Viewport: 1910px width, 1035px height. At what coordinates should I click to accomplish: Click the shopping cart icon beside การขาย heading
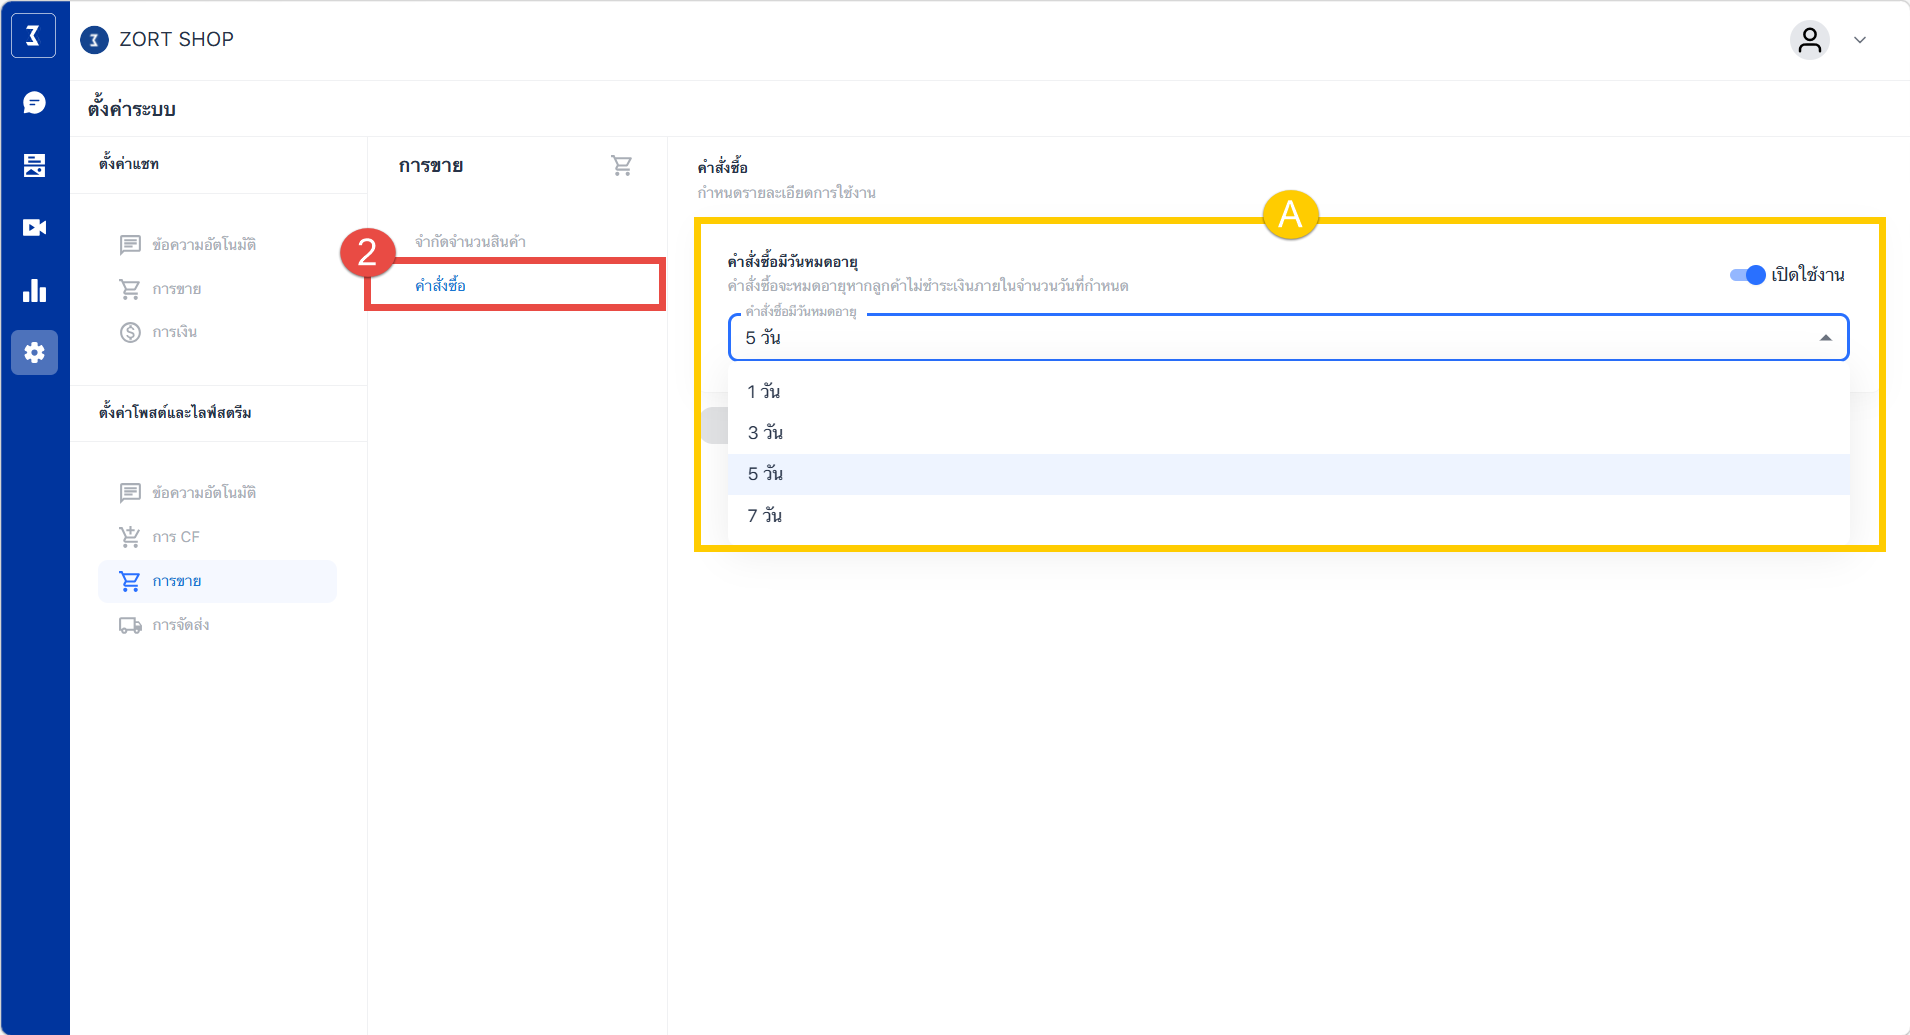tap(621, 166)
